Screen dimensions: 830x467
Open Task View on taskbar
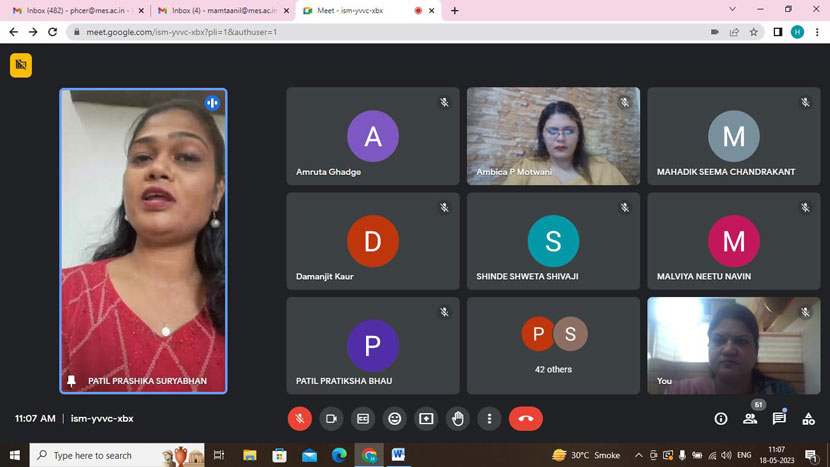219,455
